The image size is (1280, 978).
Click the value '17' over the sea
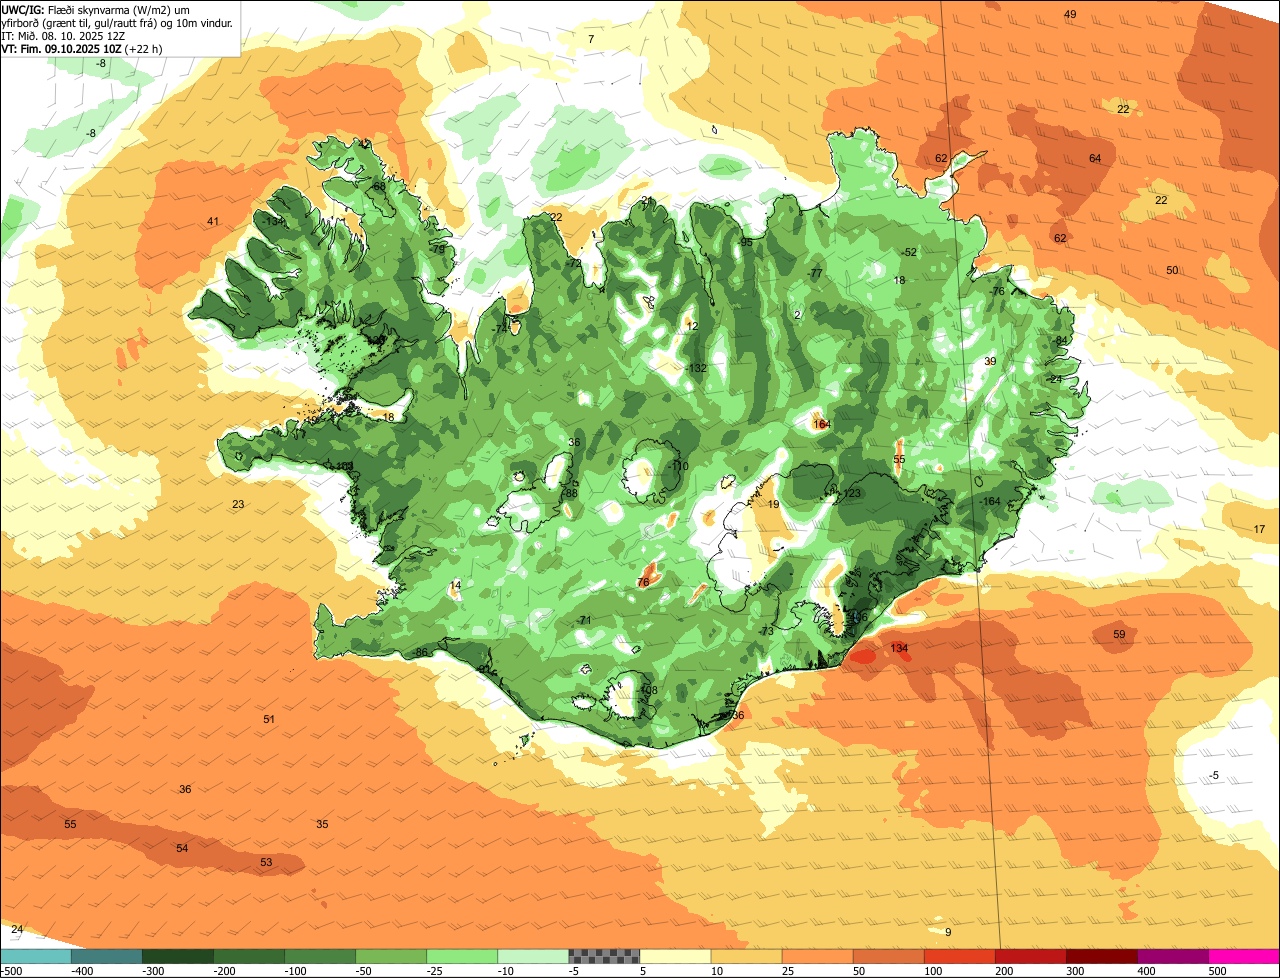pos(1259,528)
